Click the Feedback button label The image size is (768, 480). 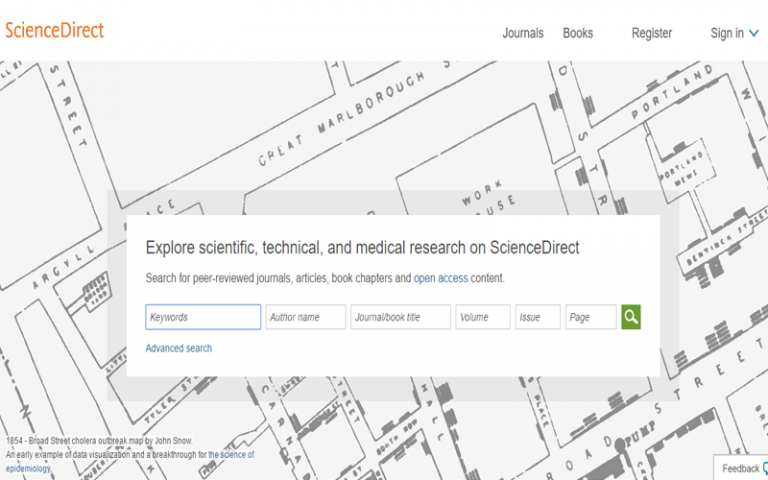click(x=740, y=468)
